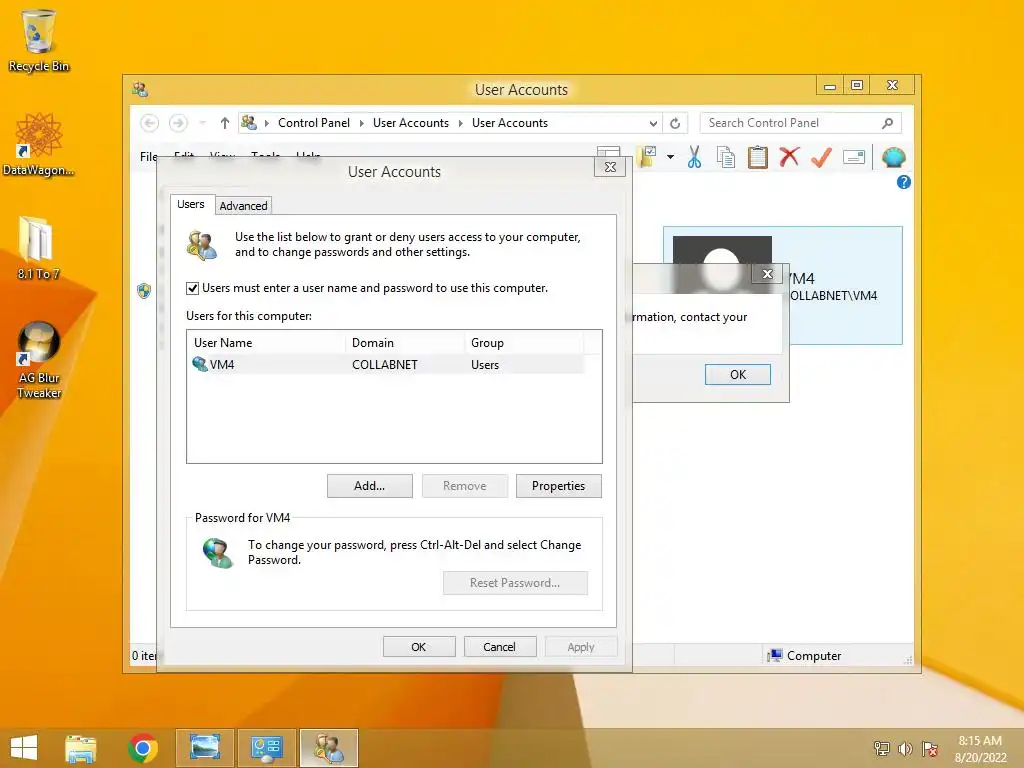Launch Google Chrome from the taskbar
Screen dimensions: 1024x768
143,748
